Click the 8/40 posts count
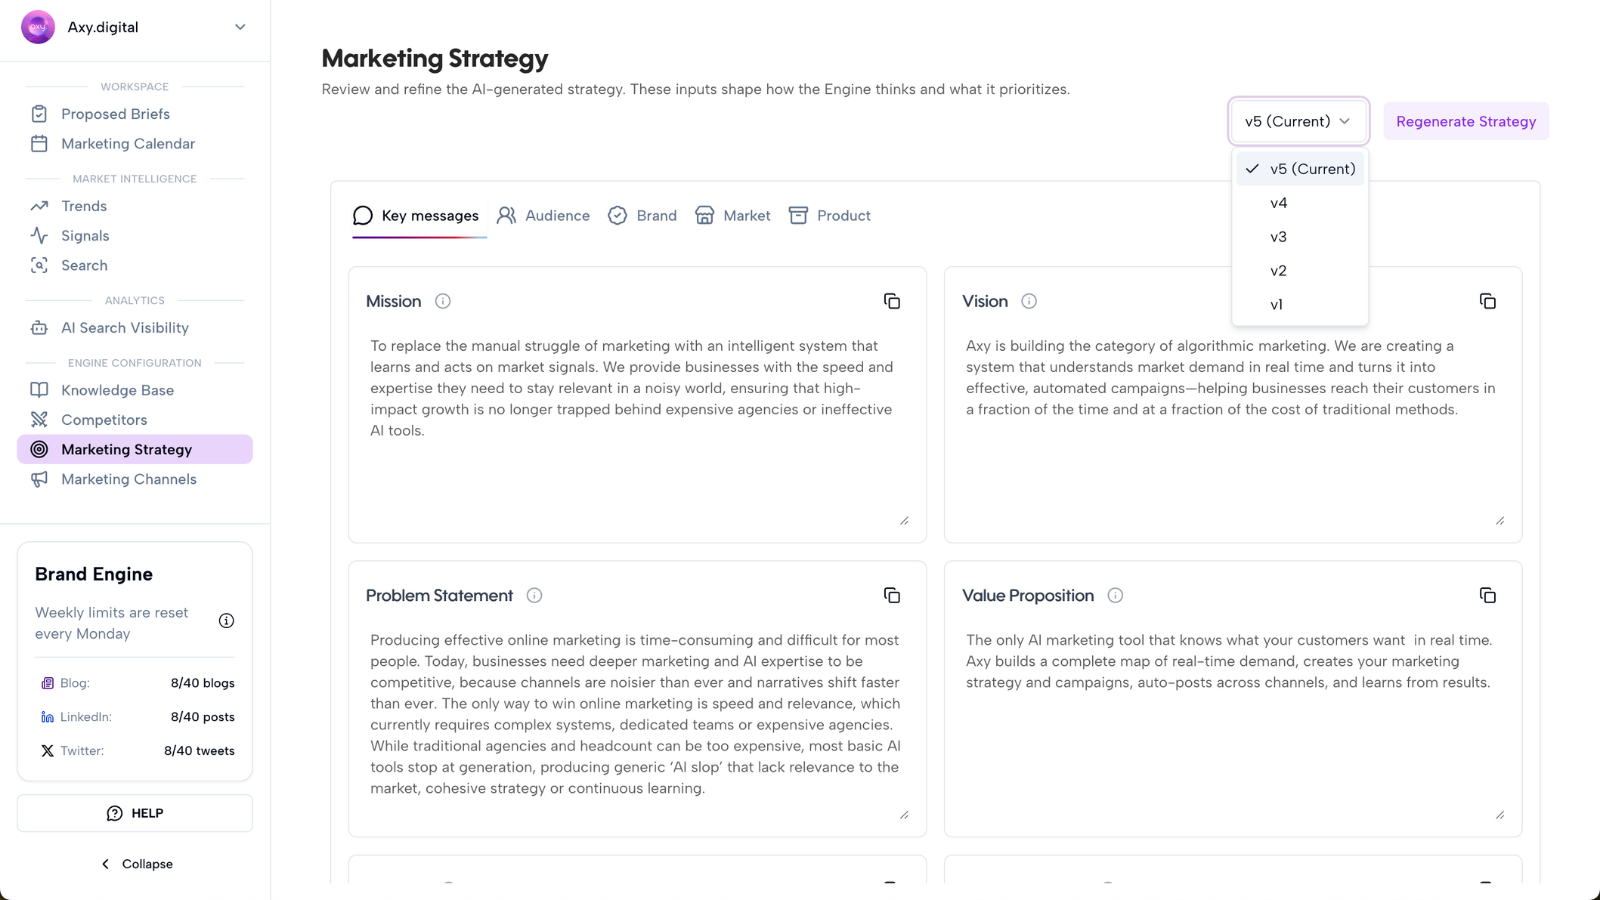The width and height of the screenshot is (1600, 900). (x=203, y=717)
